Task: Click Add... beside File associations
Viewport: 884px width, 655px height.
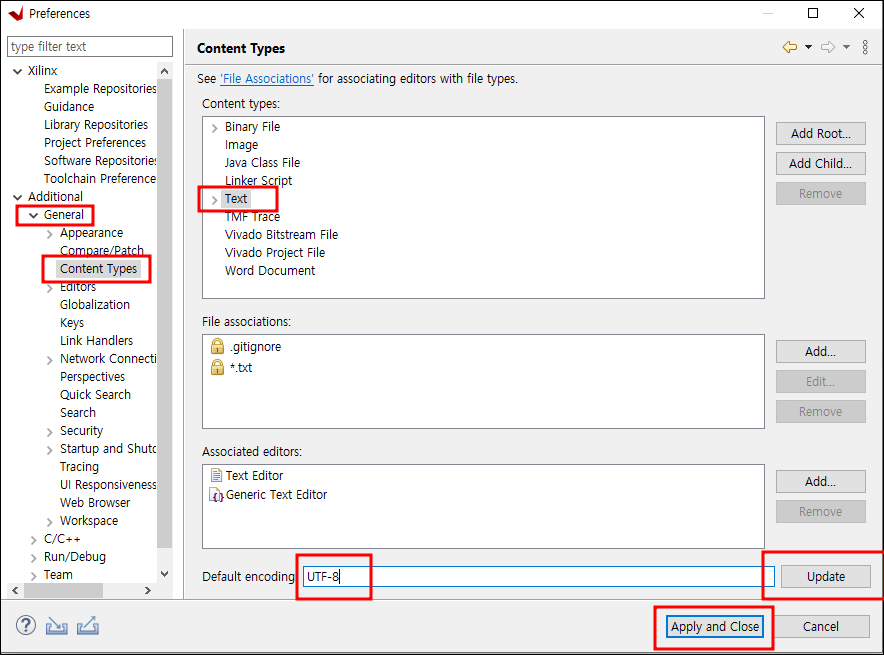Action: point(820,352)
